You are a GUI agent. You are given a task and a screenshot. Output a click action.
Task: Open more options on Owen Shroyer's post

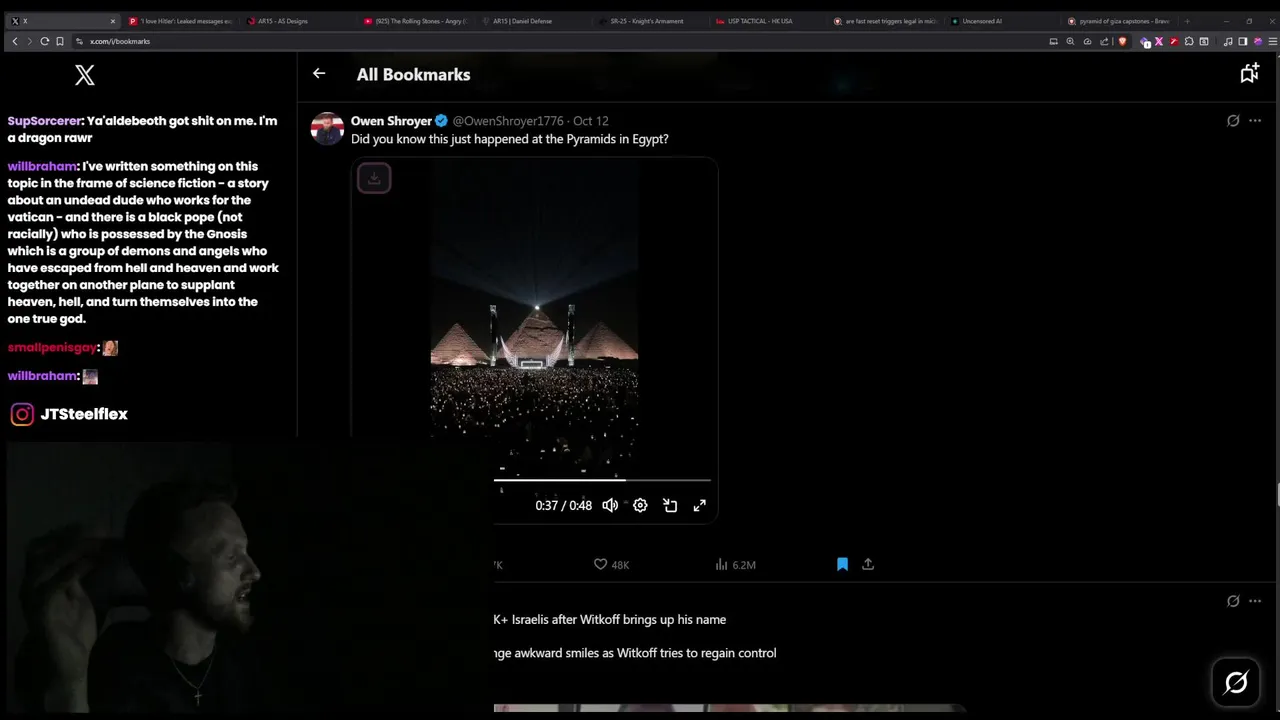click(1255, 121)
